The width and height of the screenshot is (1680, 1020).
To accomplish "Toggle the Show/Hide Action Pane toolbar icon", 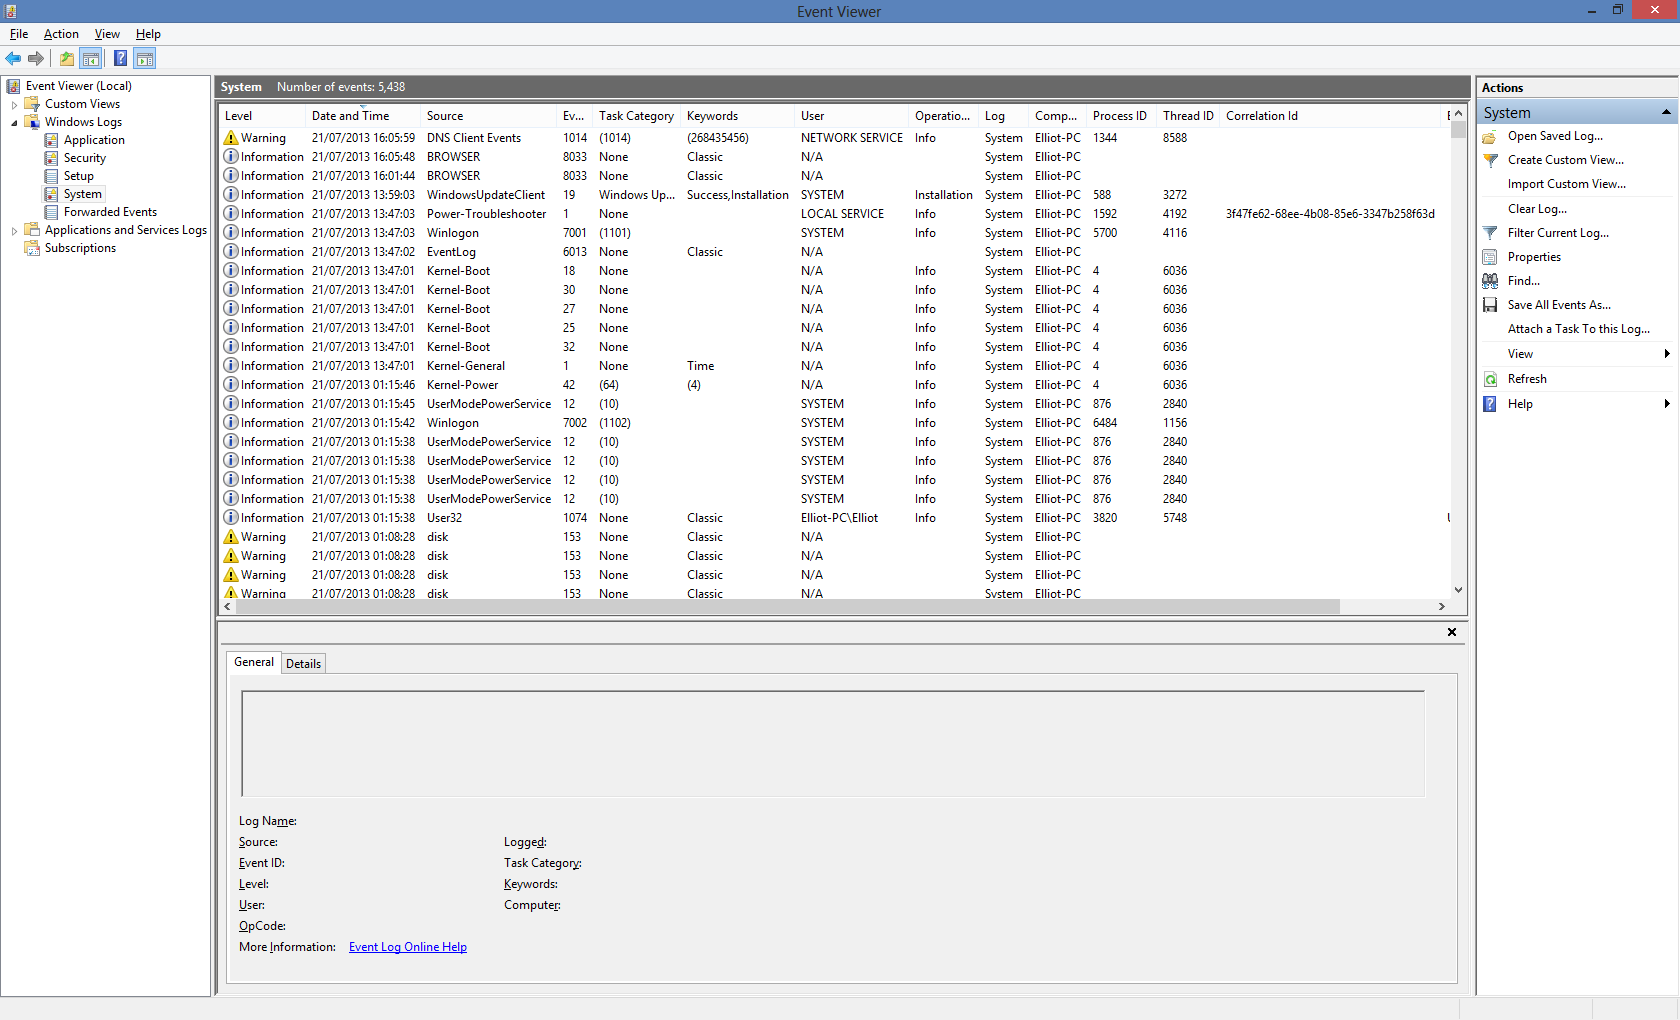I will point(145,58).
